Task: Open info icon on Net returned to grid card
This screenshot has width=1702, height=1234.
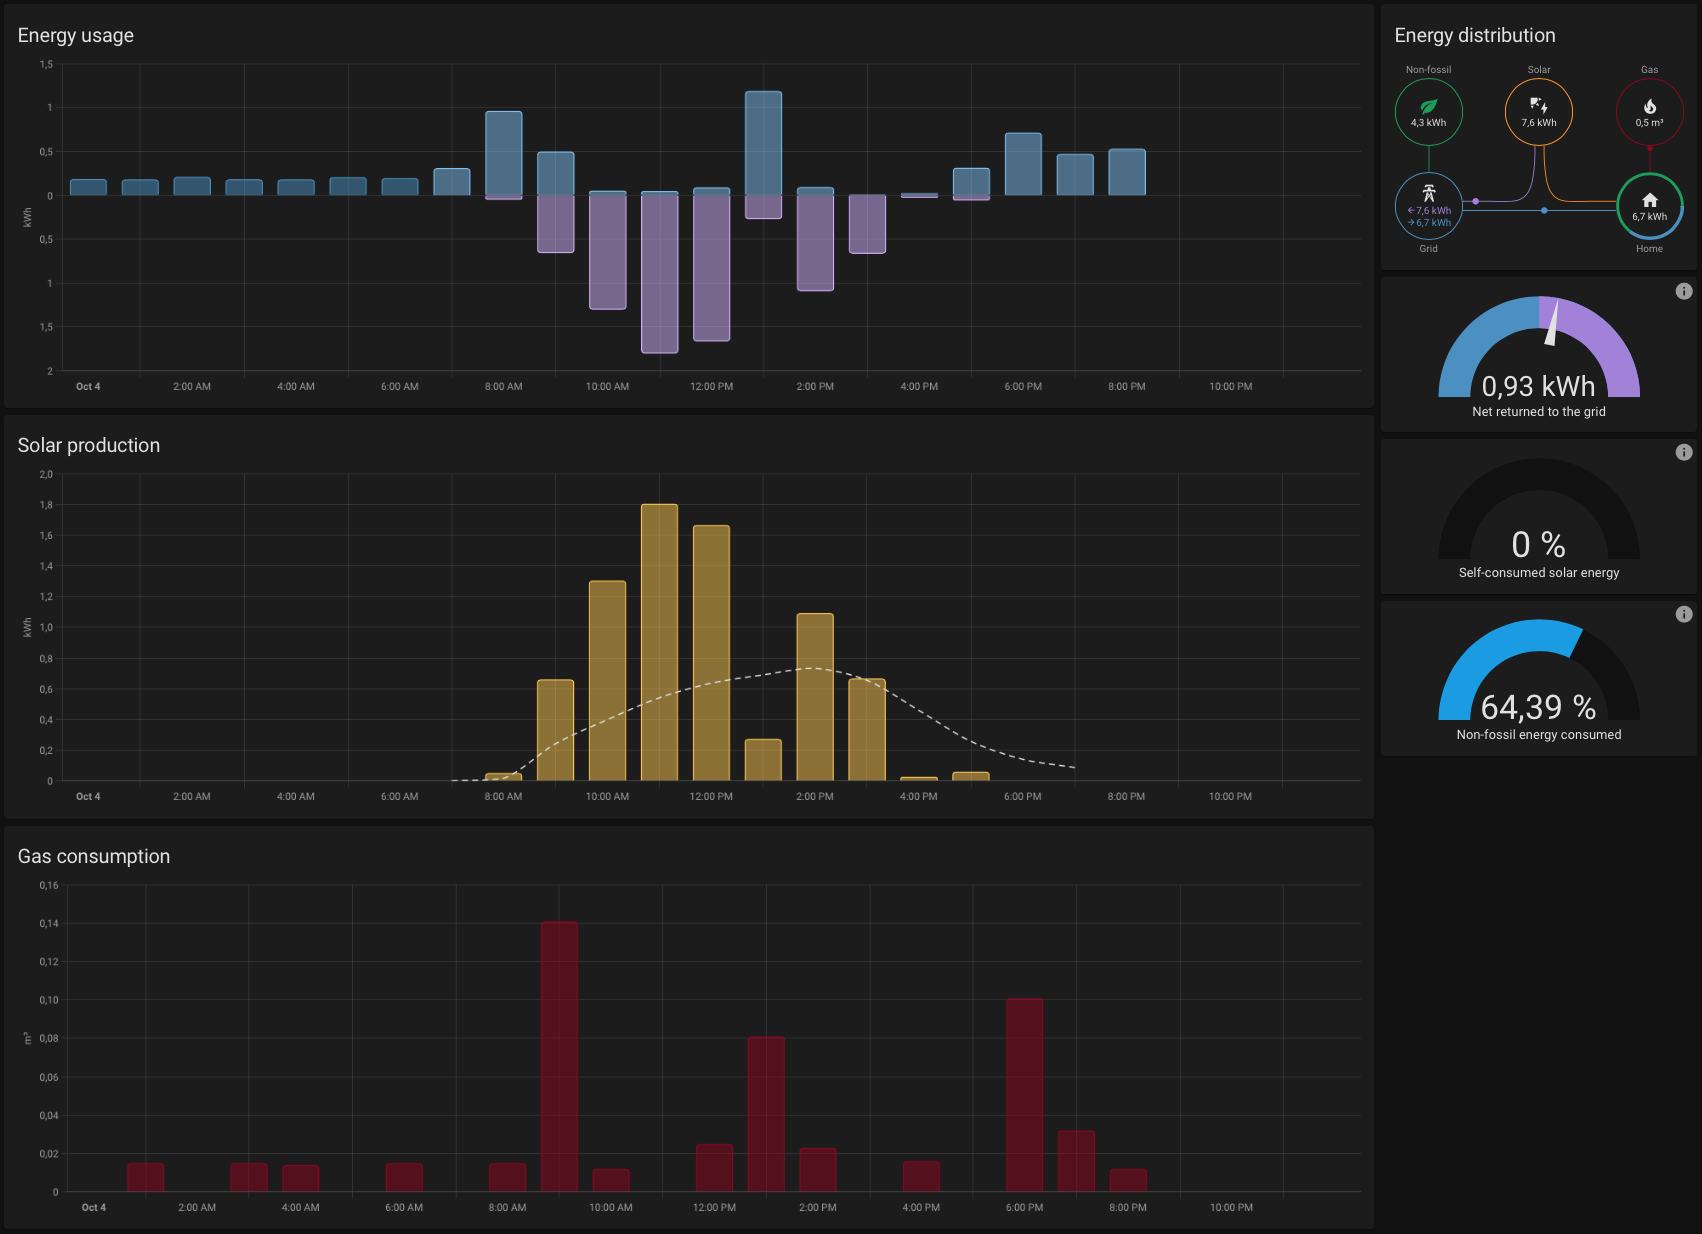Action: tap(1684, 291)
